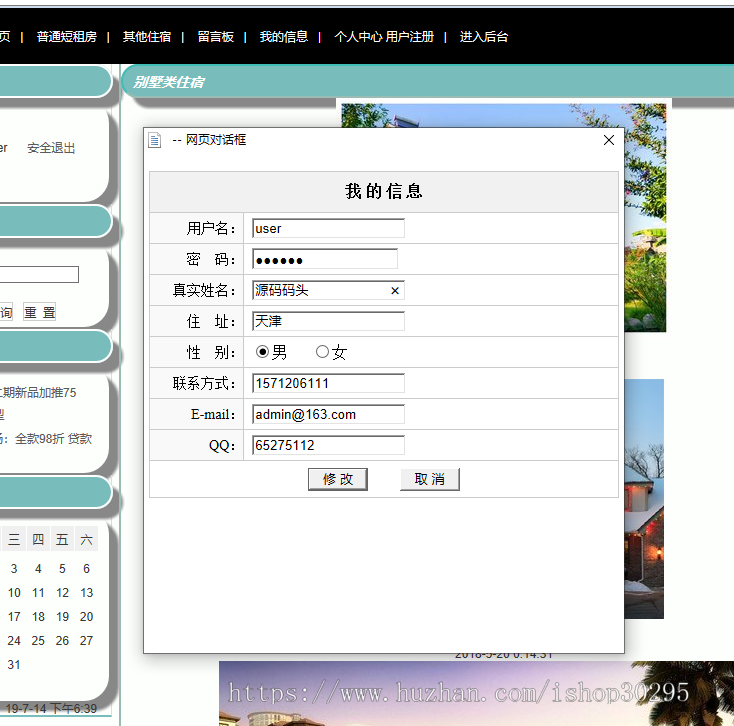The image size is (734, 726).
Task: Click the palm-tree sunset villa image at the bottom
Action: click(477, 693)
